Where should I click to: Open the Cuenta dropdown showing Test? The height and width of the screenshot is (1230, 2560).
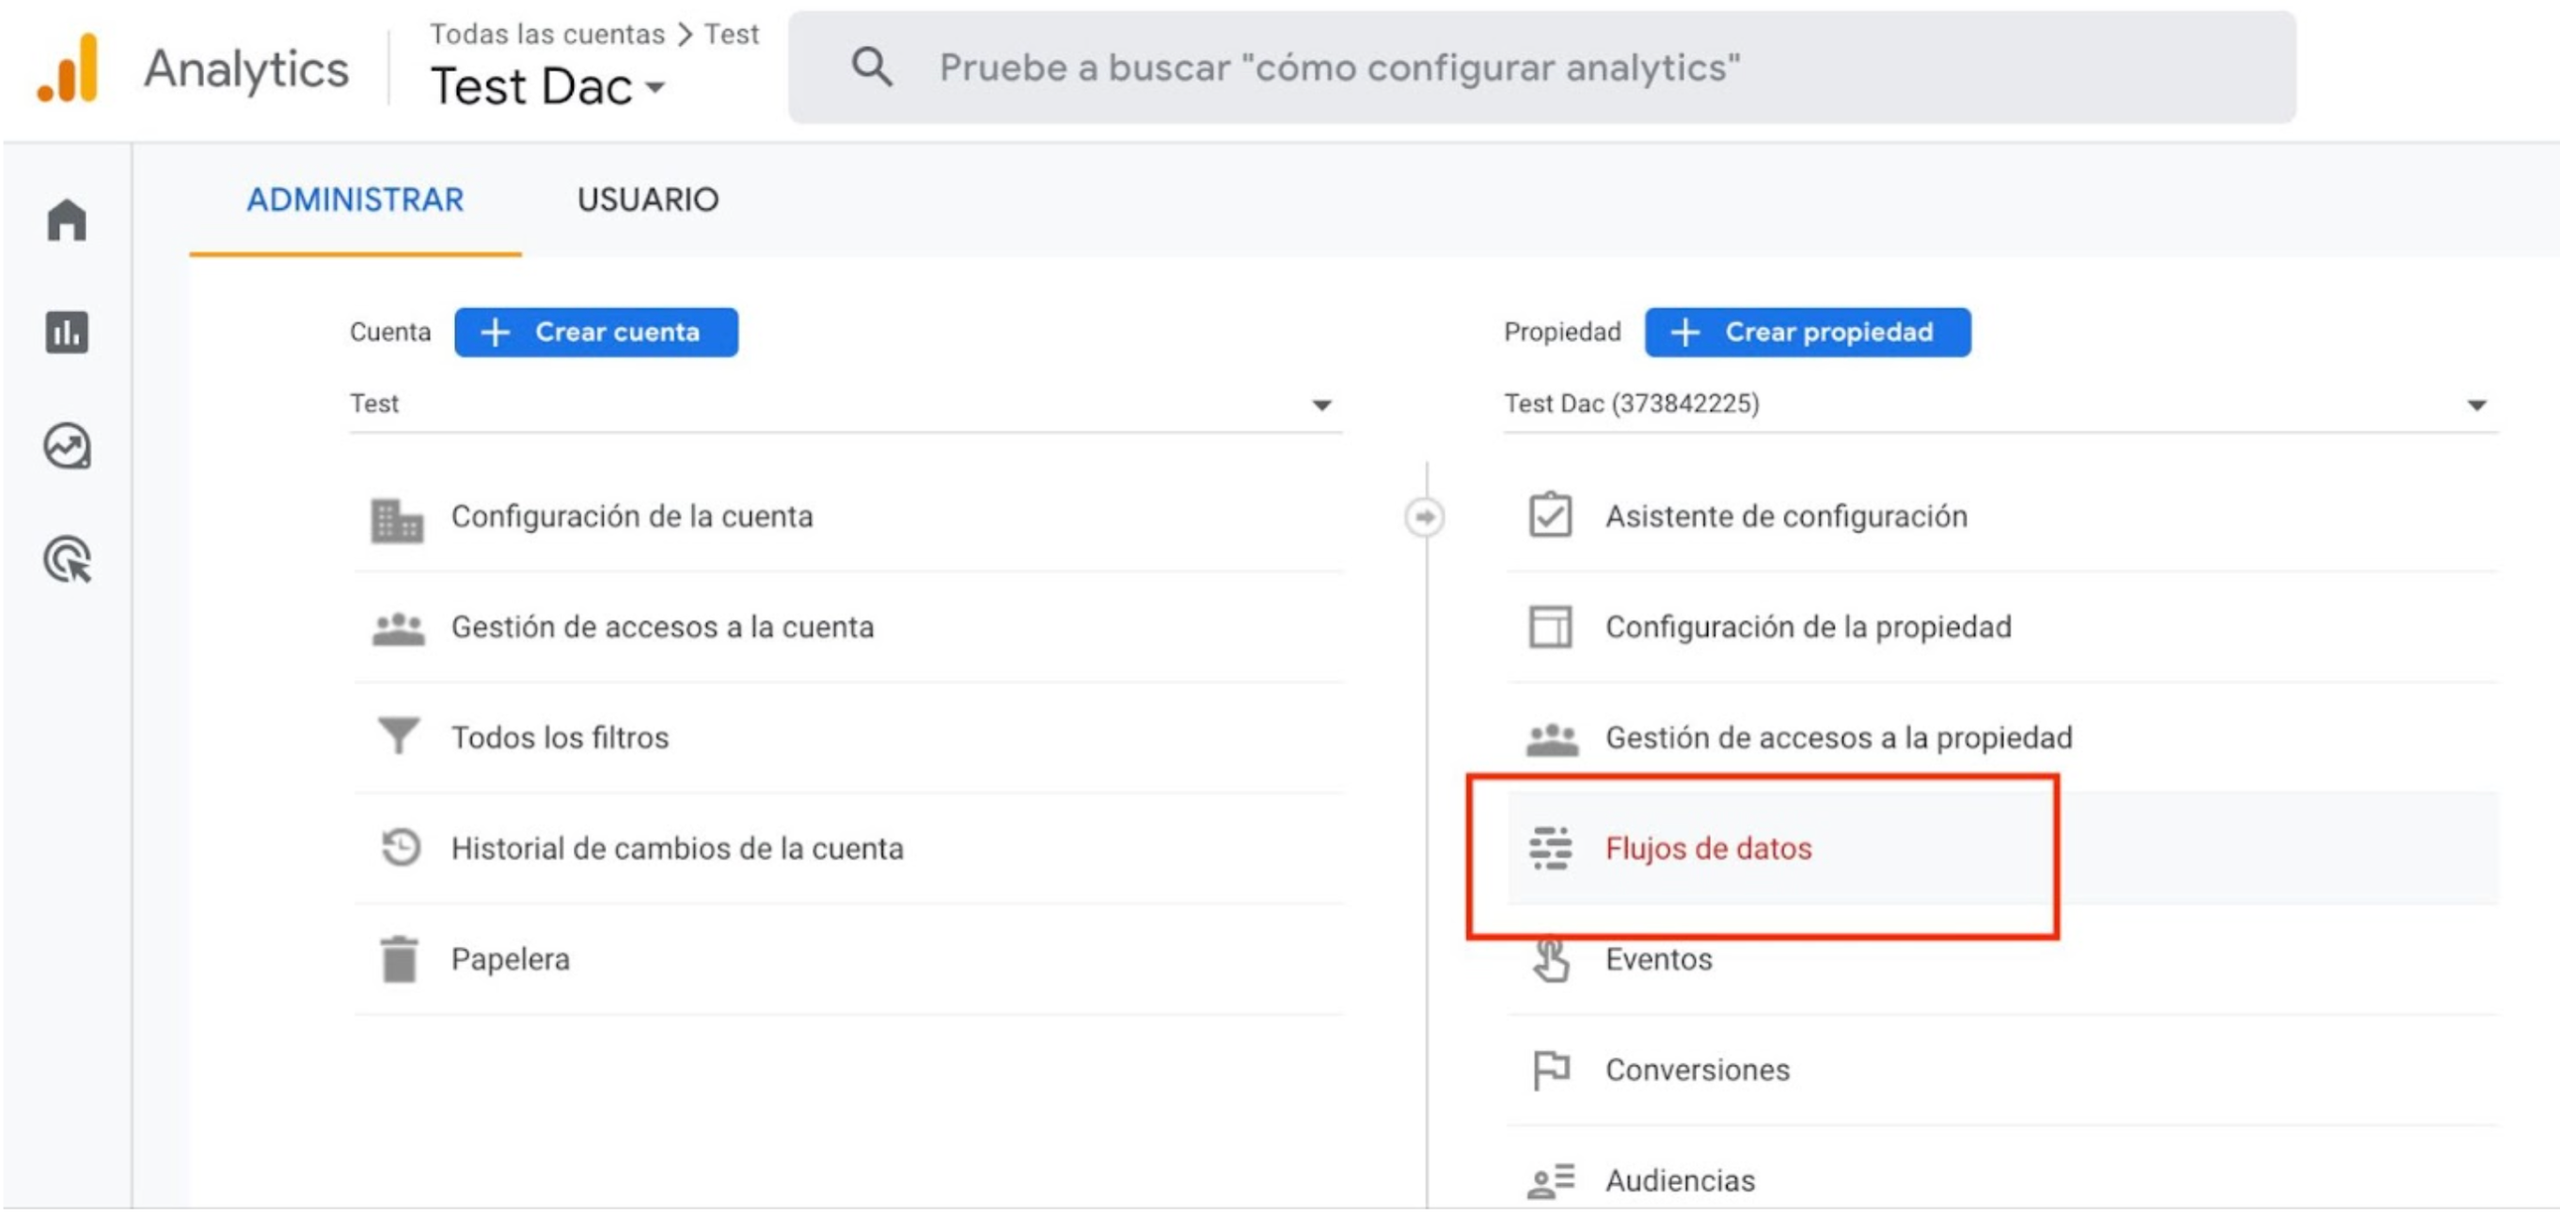(x=845, y=404)
